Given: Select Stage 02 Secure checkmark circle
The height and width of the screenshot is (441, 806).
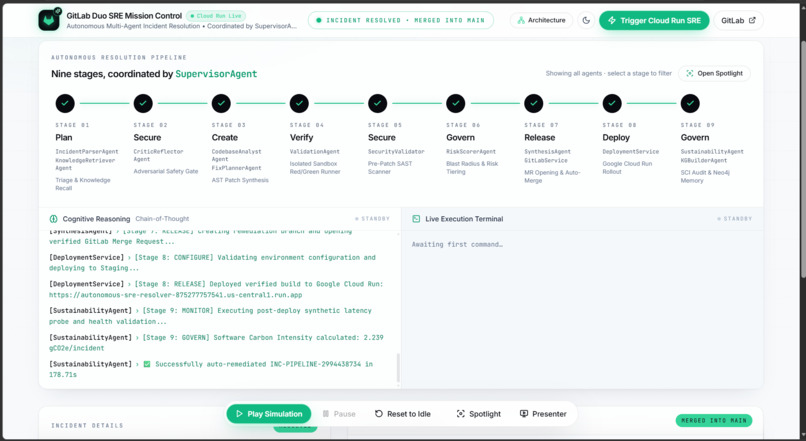Looking at the screenshot, I should 143,103.
